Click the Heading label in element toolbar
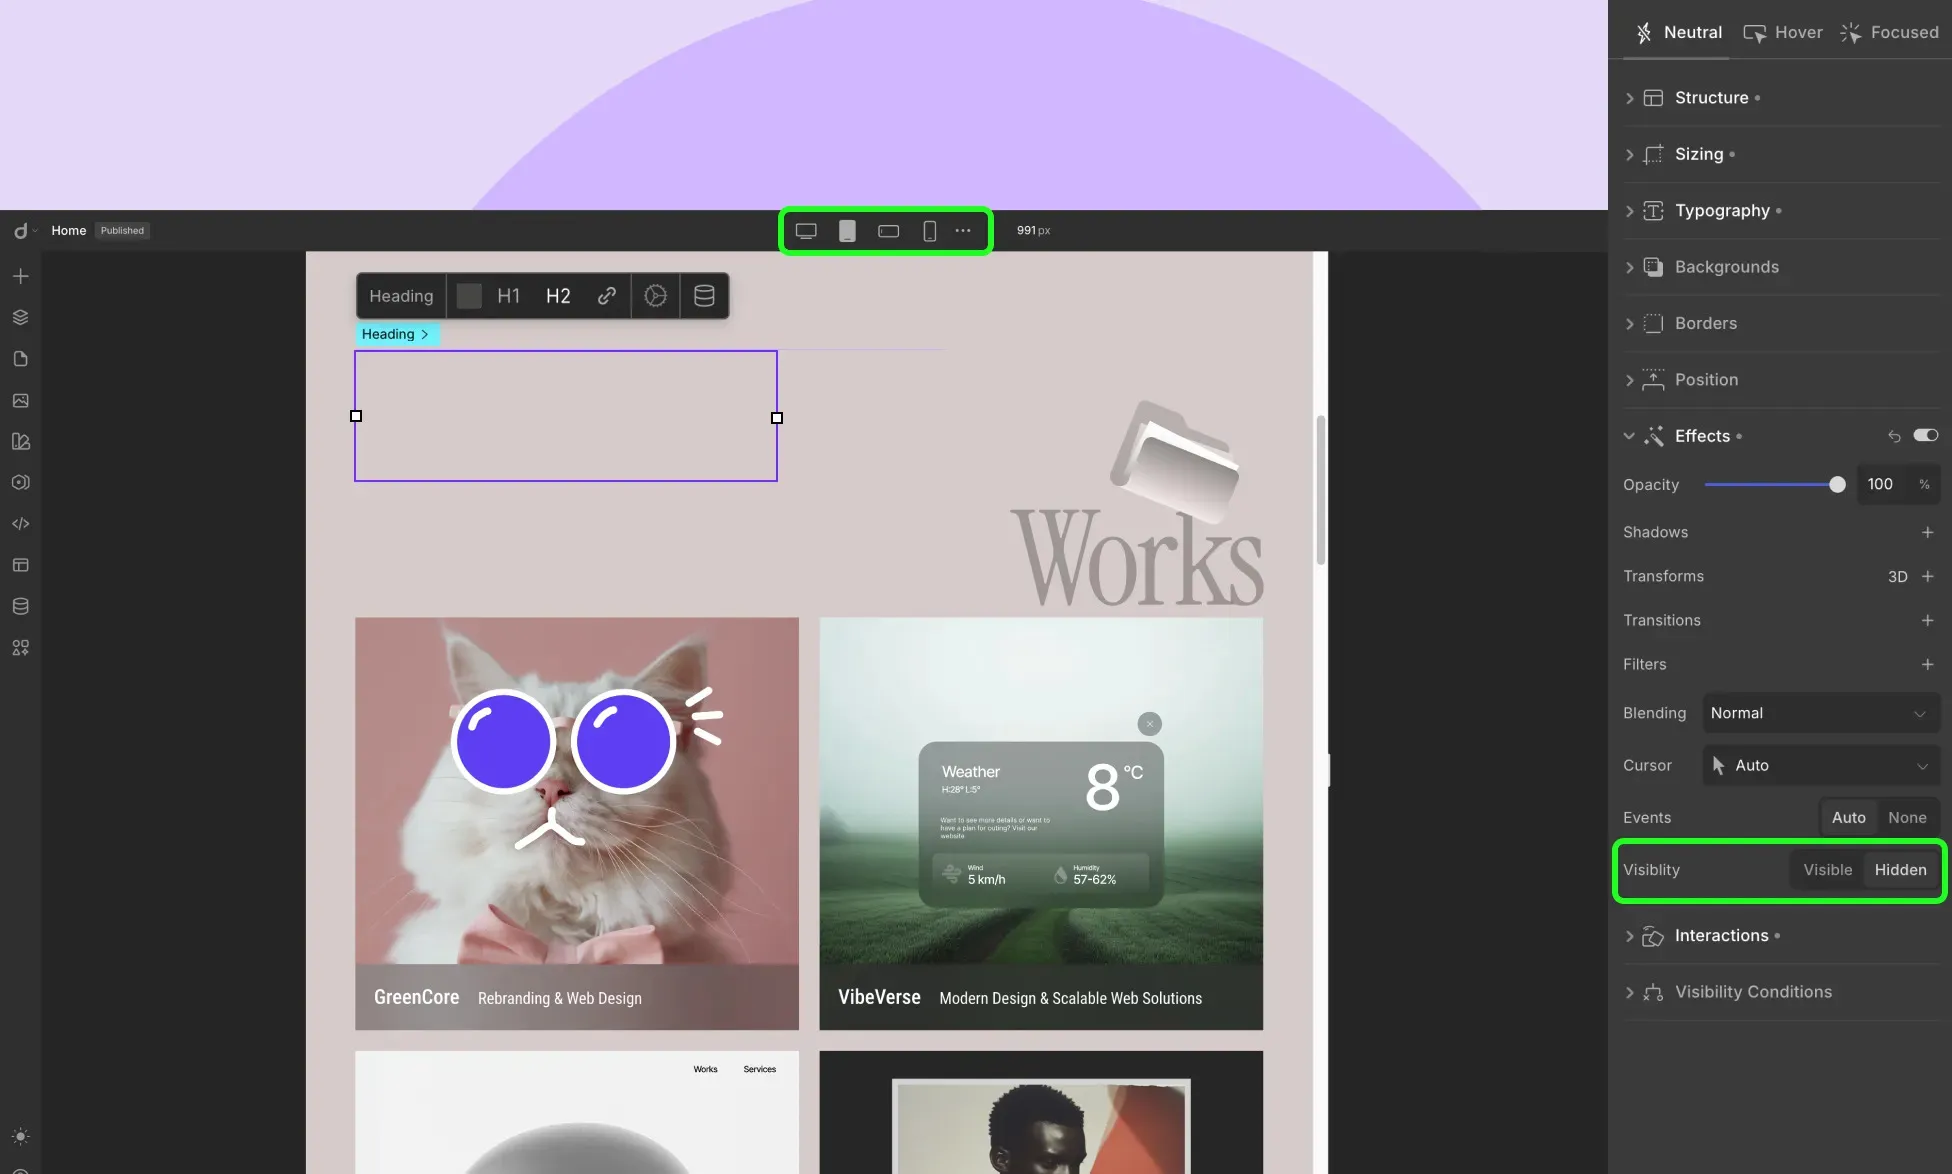Viewport: 1952px width, 1174px height. (401, 296)
